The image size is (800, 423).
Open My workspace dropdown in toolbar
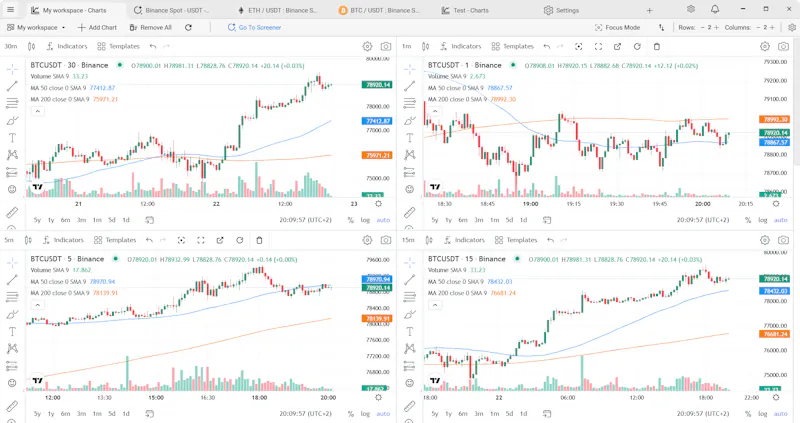coord(36,28)
